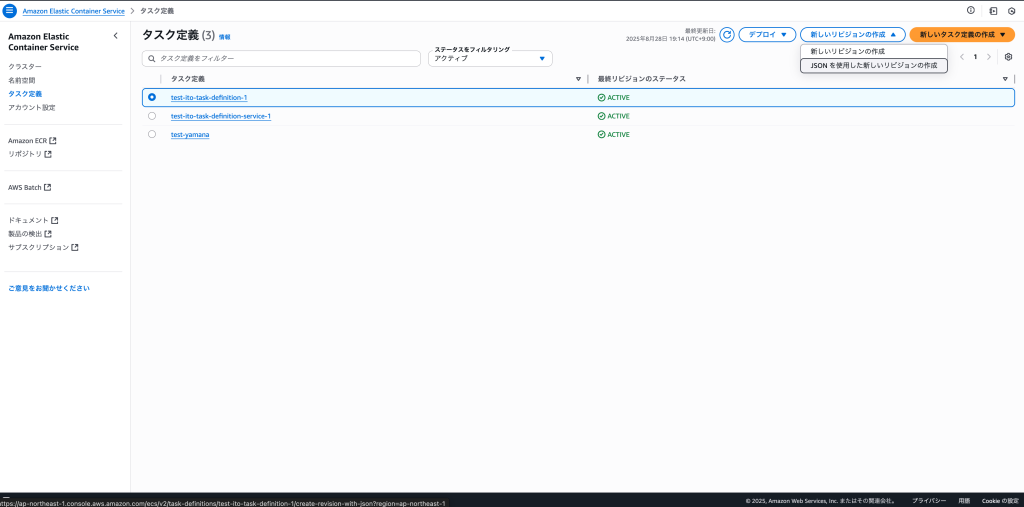1024x507 pixels.
Task: Collapse the 新しいリビジョンの作成 dropdown button
Action: click(853, 35)
